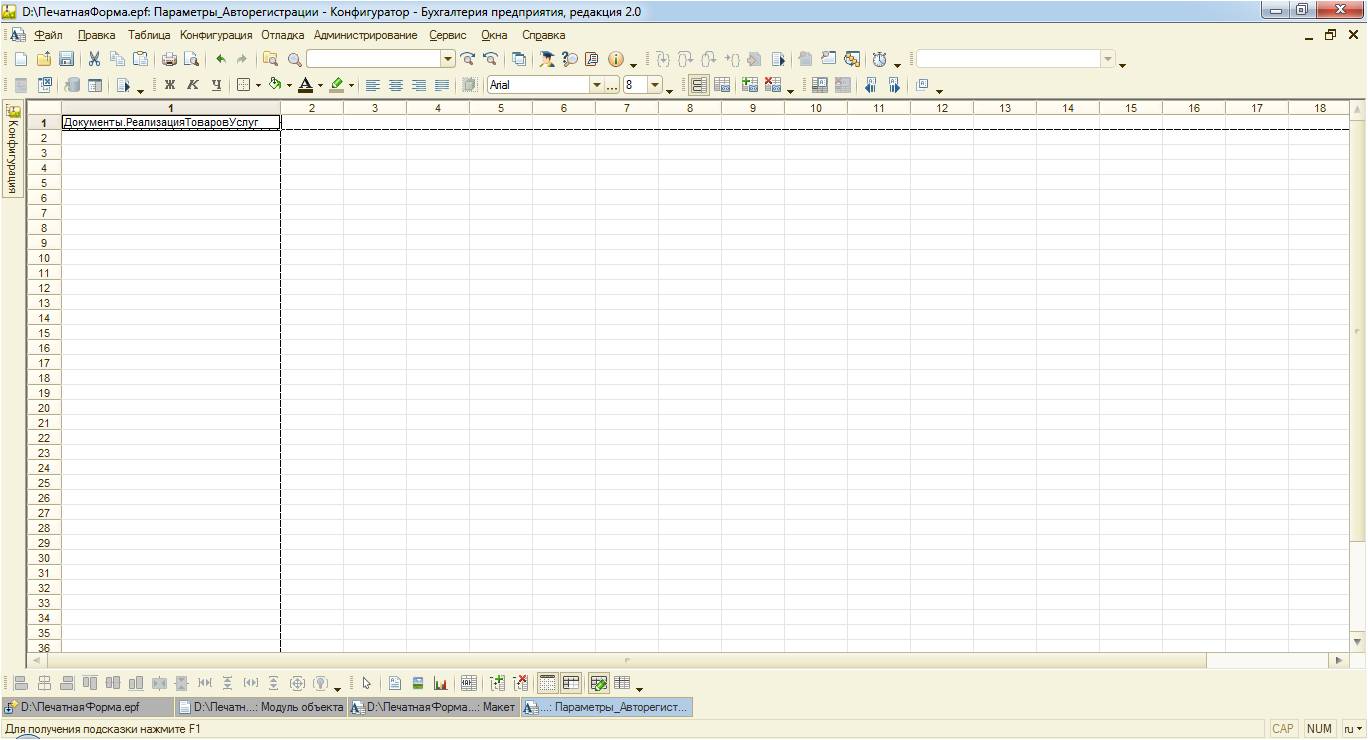
Task: Expand the empty combo box beside the clock icon
Action: pyautogui.click(x=1107, y=60)
